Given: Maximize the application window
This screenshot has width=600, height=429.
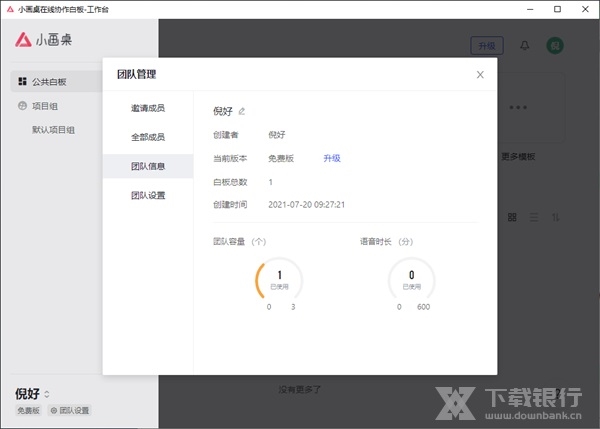Looking at the screenshot, I should coord(558,9).
